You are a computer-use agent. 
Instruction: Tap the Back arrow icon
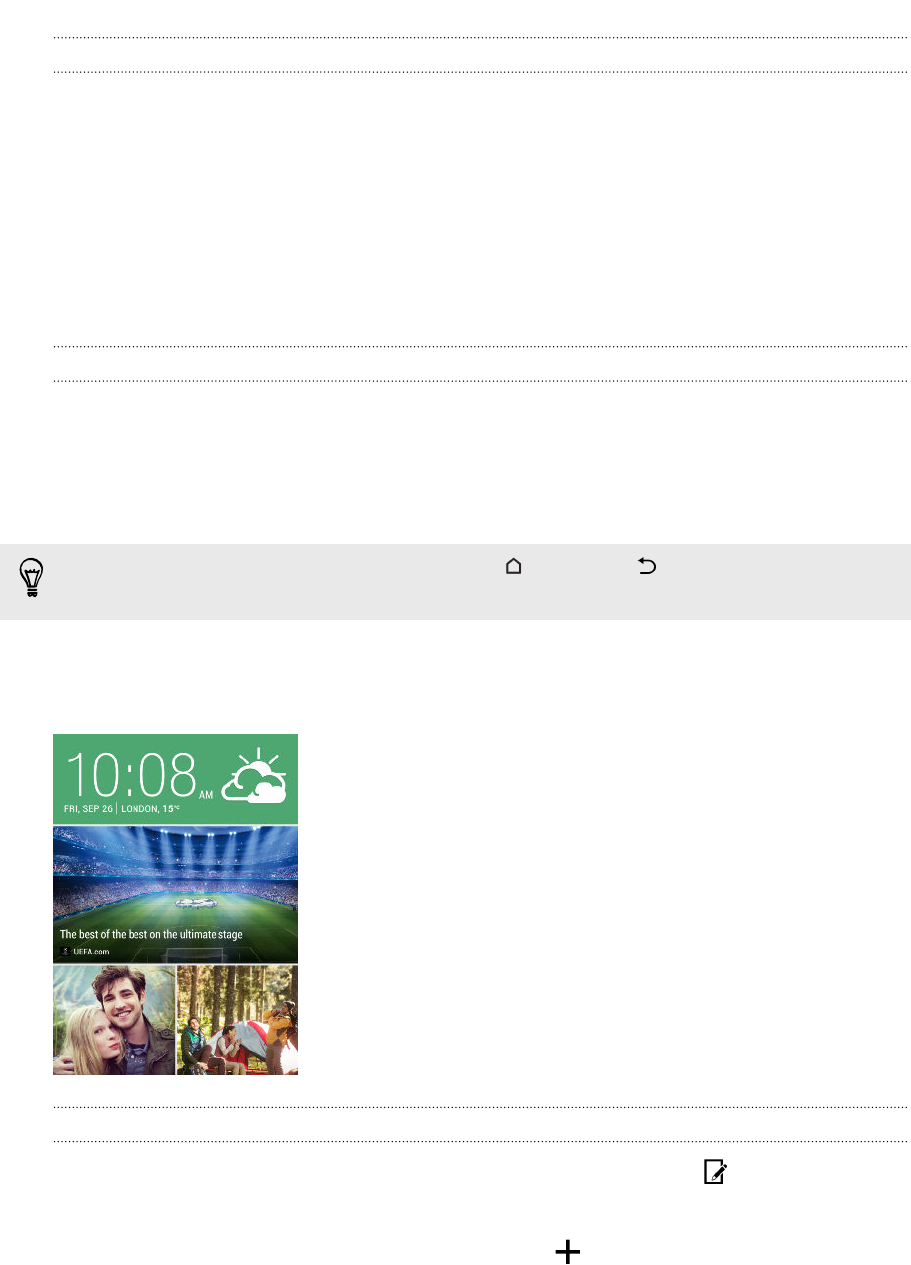click(x=647, y=567)
